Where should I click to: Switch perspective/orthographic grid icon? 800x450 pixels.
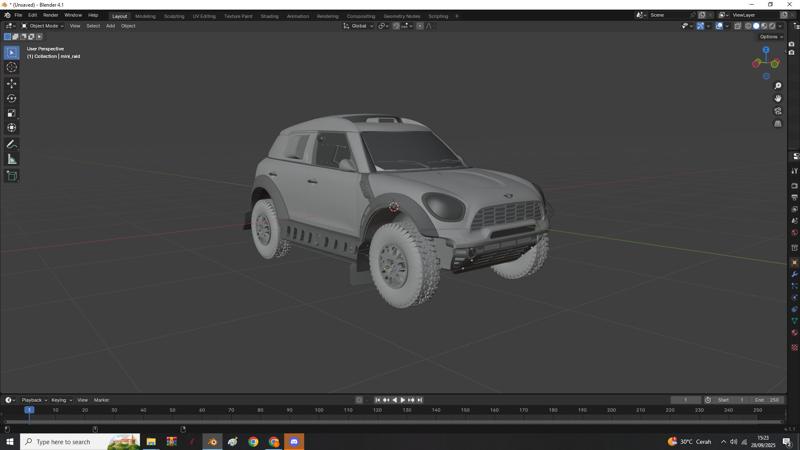pyautogui.click(x=778, y=123)
